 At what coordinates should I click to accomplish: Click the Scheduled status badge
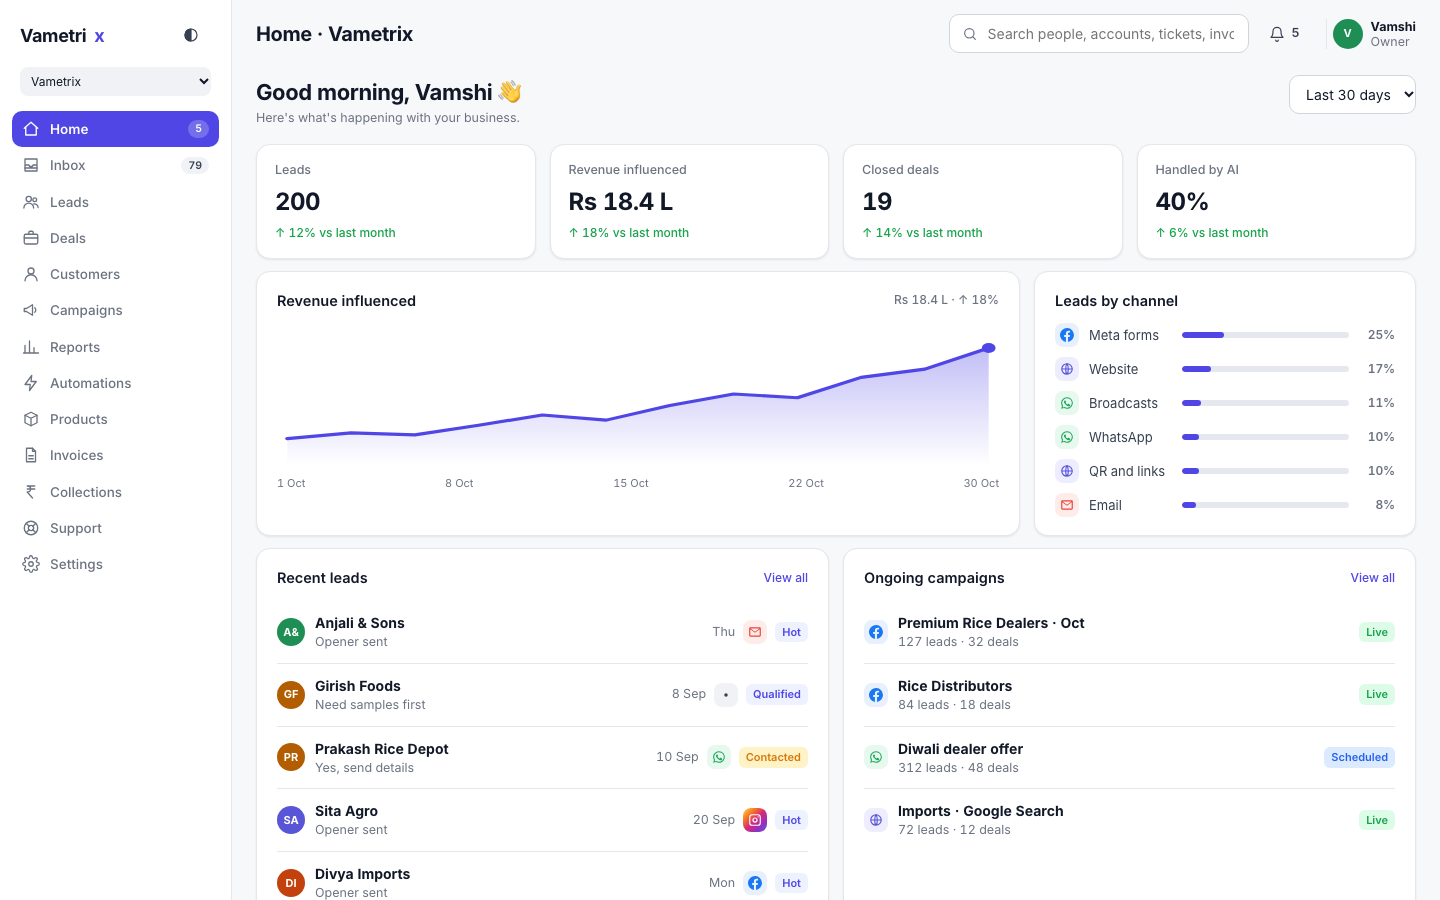tap(1359, 757)
